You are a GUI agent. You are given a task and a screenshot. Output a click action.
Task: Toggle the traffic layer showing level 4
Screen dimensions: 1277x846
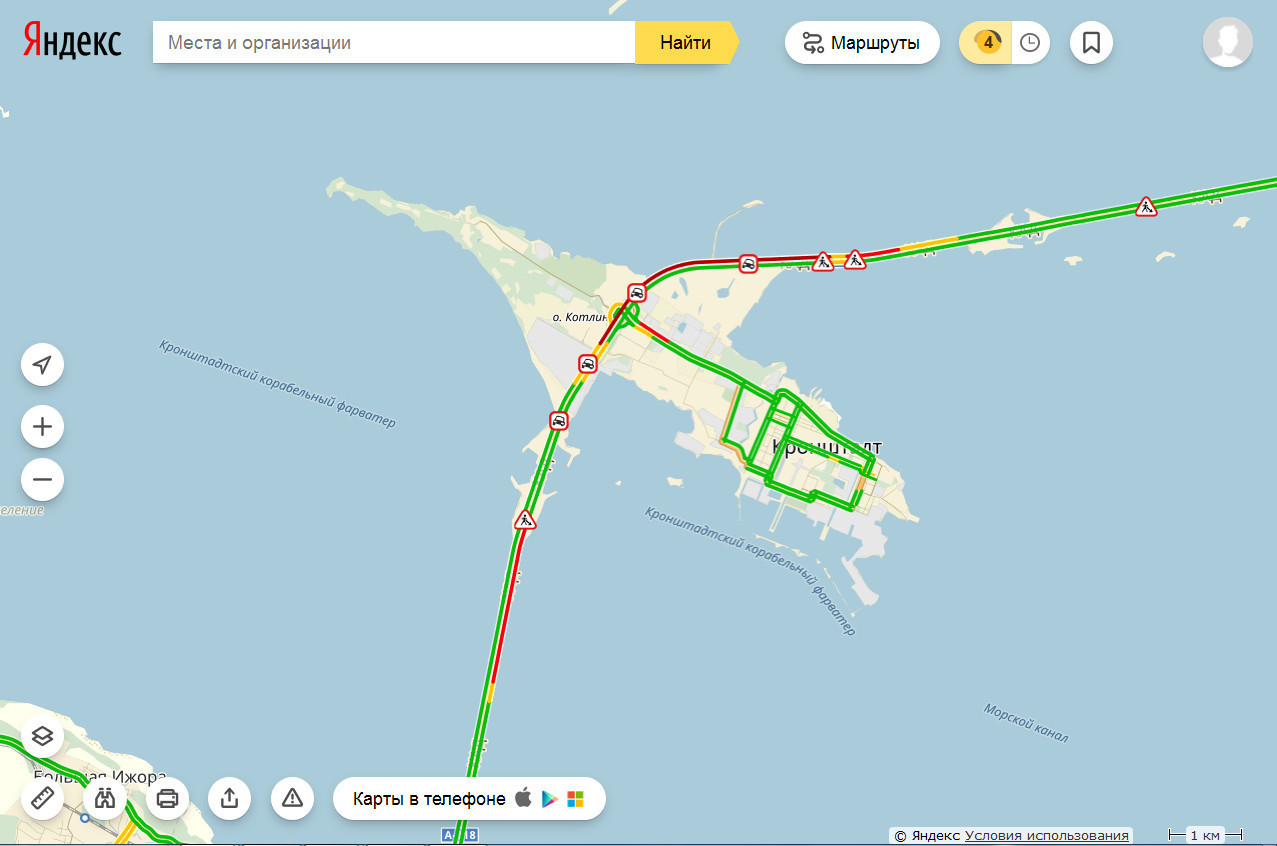pos(987,43)
